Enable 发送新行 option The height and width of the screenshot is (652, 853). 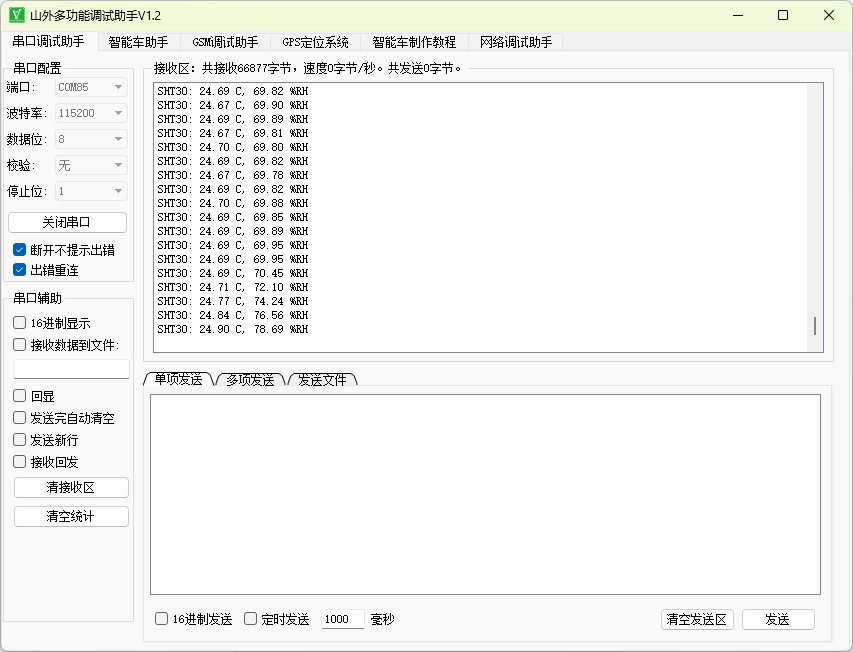point(20,439)
